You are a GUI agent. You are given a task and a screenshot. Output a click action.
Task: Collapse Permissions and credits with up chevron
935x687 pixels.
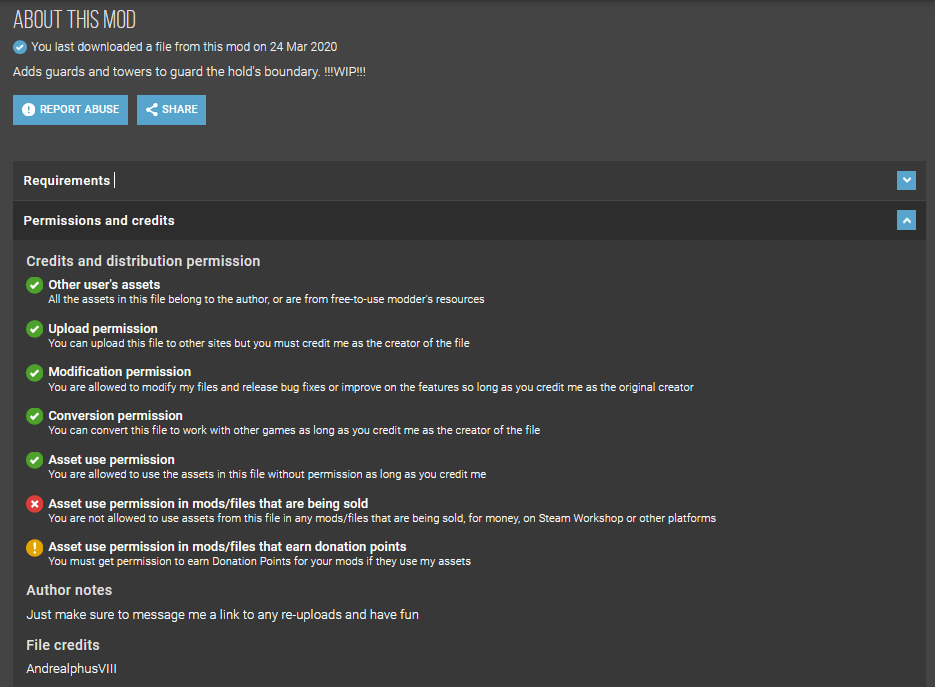[x=906, y=221]
